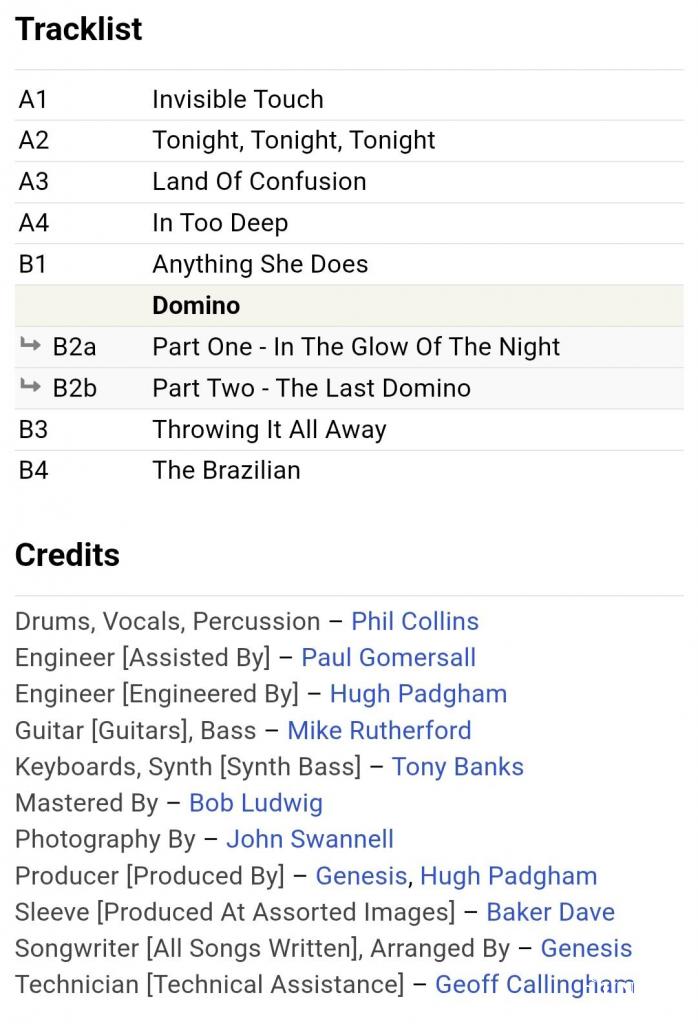Select track Part Two - The Last Domino
Image resolution: width=698 pixels, height=1024 pixels.
pos(311,388)
